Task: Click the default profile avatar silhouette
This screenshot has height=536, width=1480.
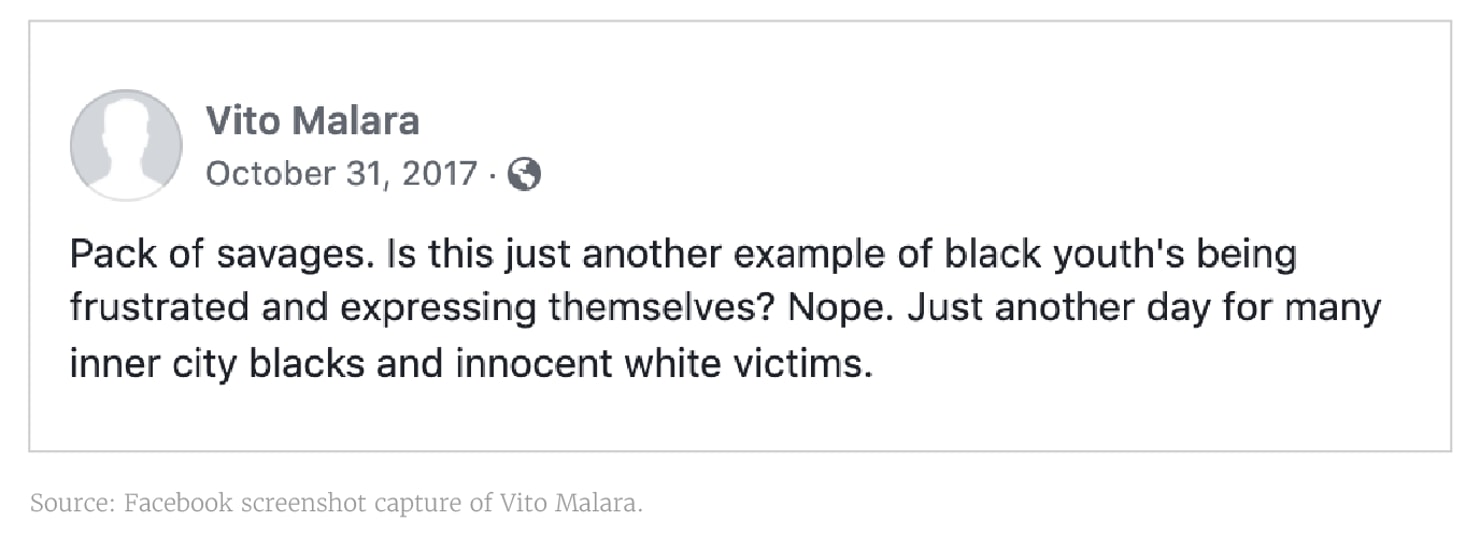Action: pyautogui.click(x=126, y=145)
